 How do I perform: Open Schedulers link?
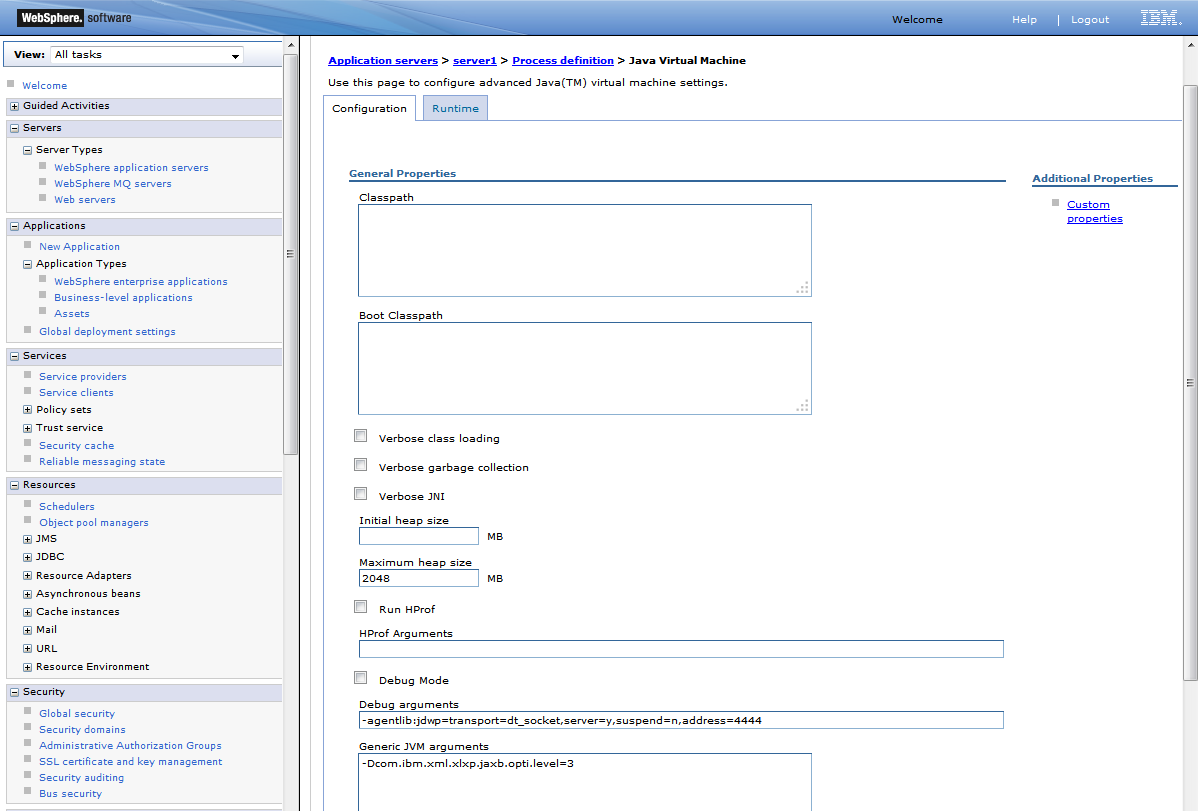tap(67, 507)
